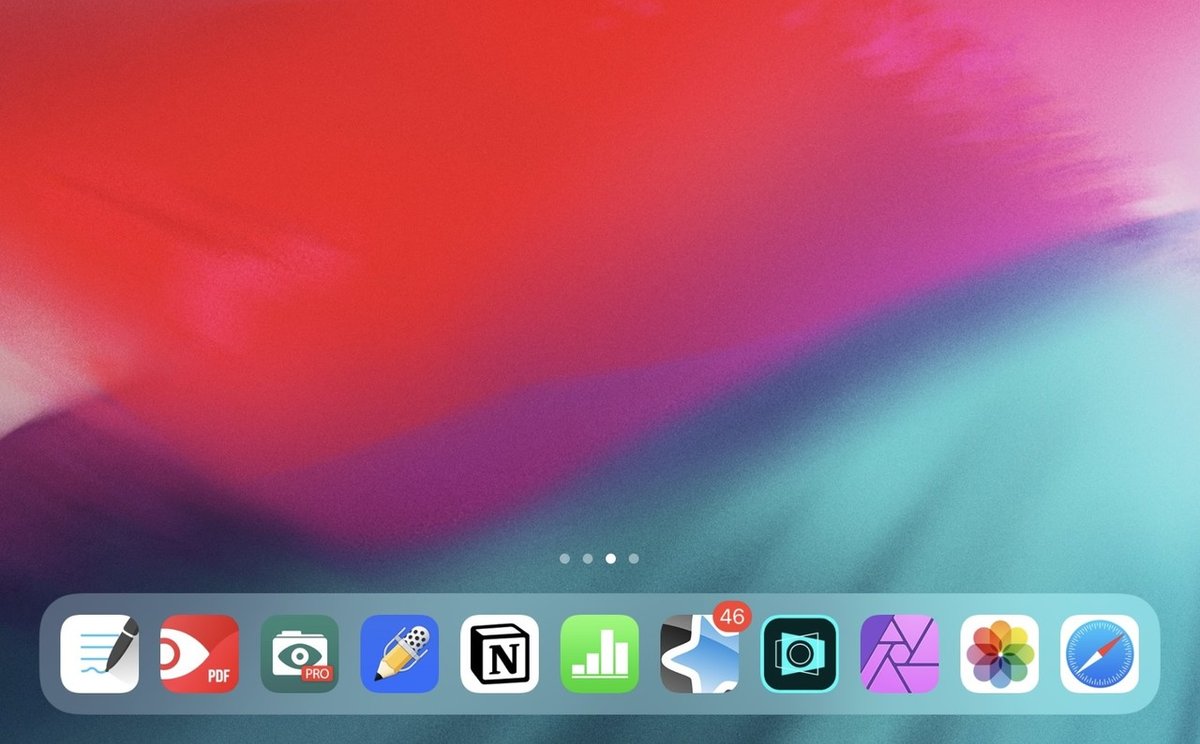This screenshot has width=1200, height=744.
Task: Open the Prizmo scanner PRO app
Action: [x=300, y=654]
